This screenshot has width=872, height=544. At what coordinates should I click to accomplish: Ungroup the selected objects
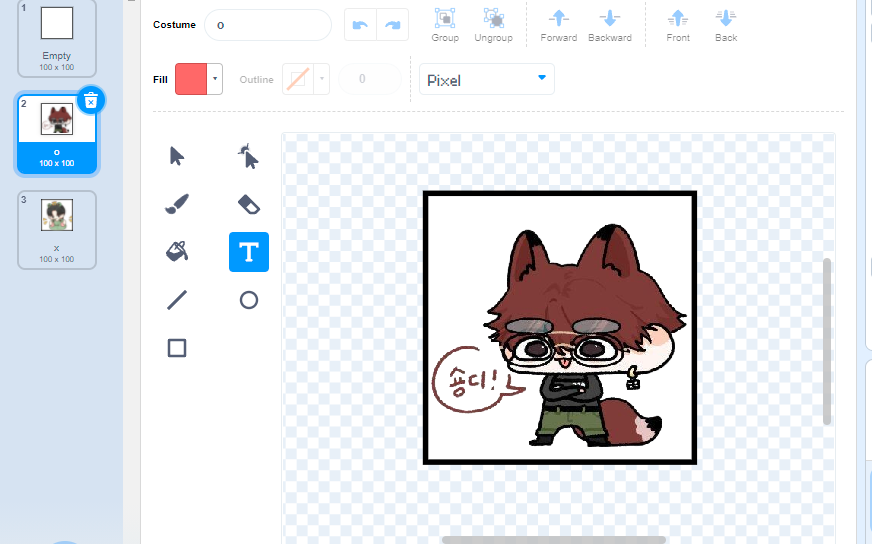point(493,26)
